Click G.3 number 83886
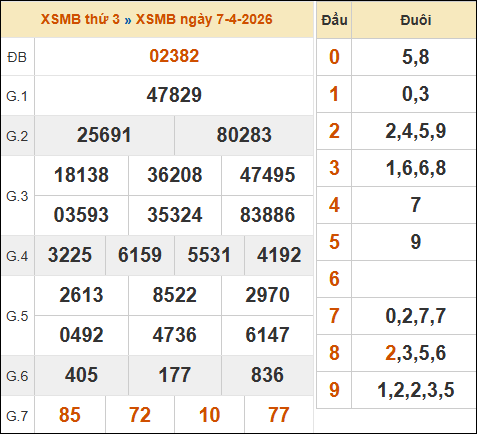477x434 pixels. pyautogui.click(x=267, y=215)
